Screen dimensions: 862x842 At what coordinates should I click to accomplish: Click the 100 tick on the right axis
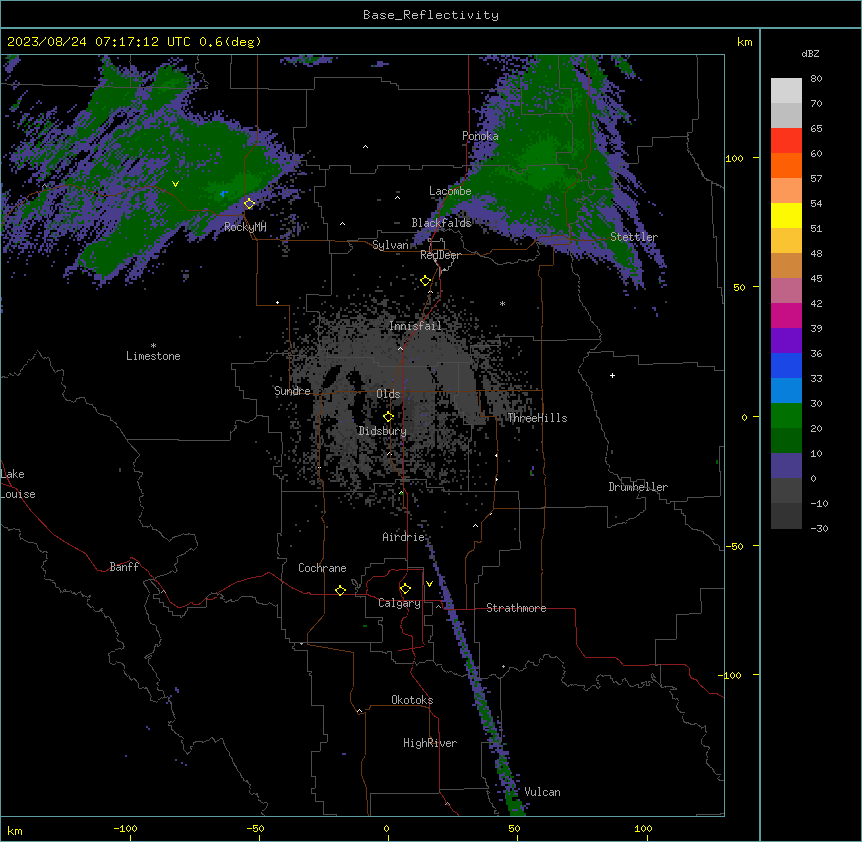coord(734,158)
